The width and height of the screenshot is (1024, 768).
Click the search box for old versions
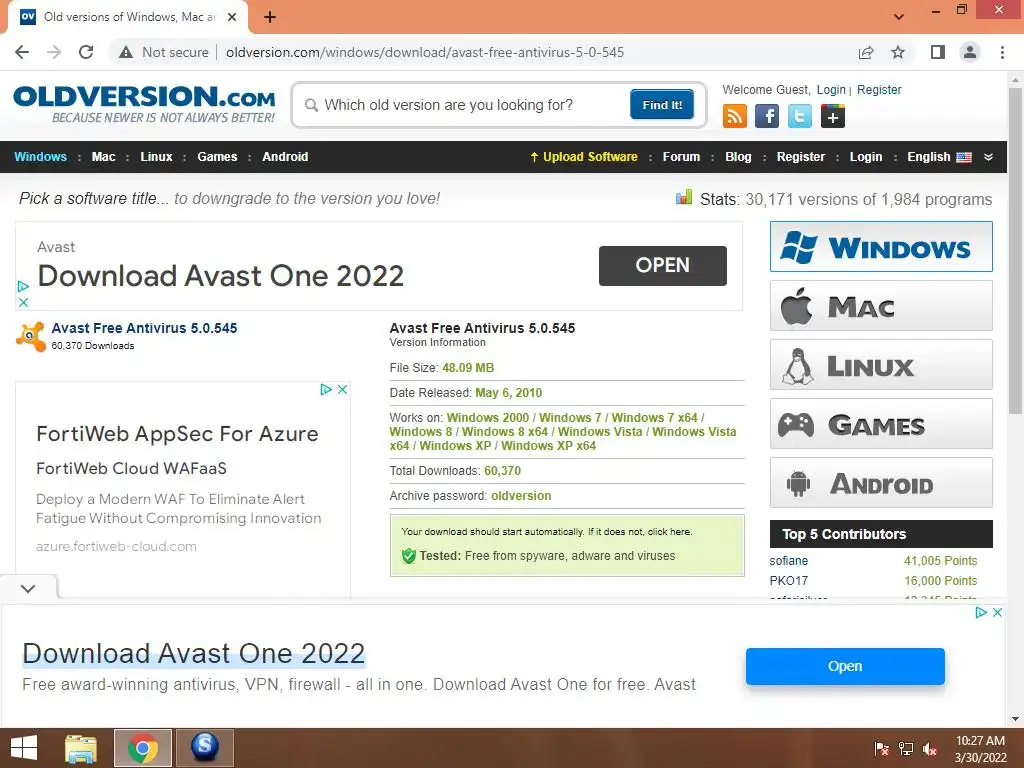tap(464, 105)
